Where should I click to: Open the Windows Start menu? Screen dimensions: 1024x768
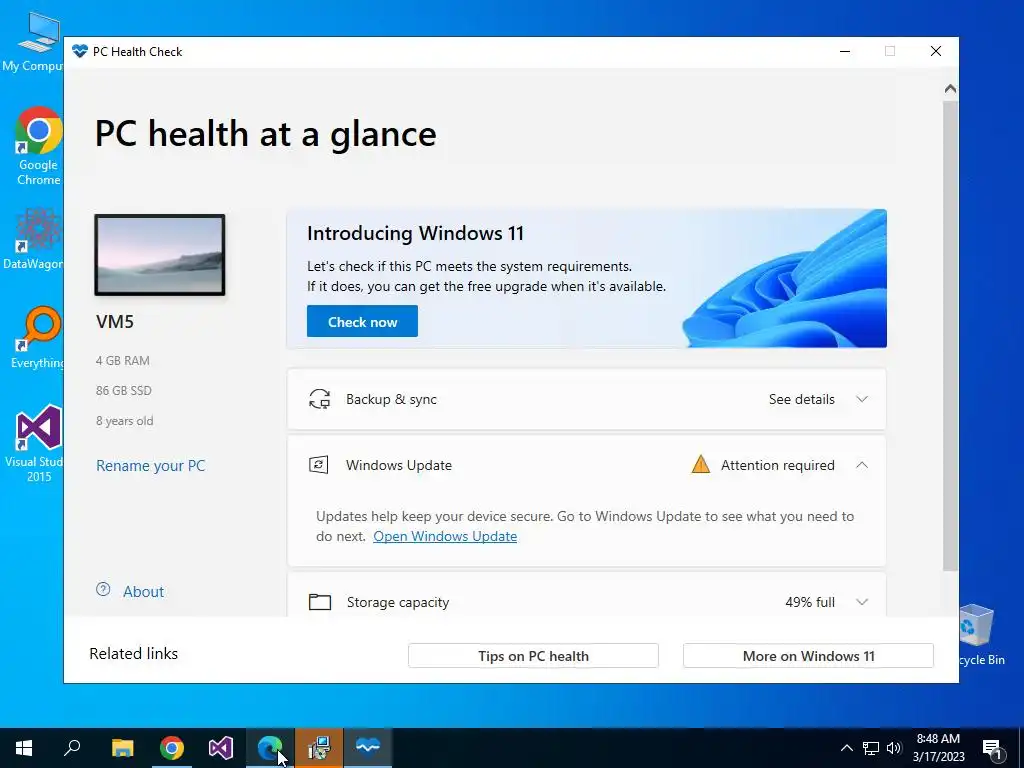click(x=24, y=748)
